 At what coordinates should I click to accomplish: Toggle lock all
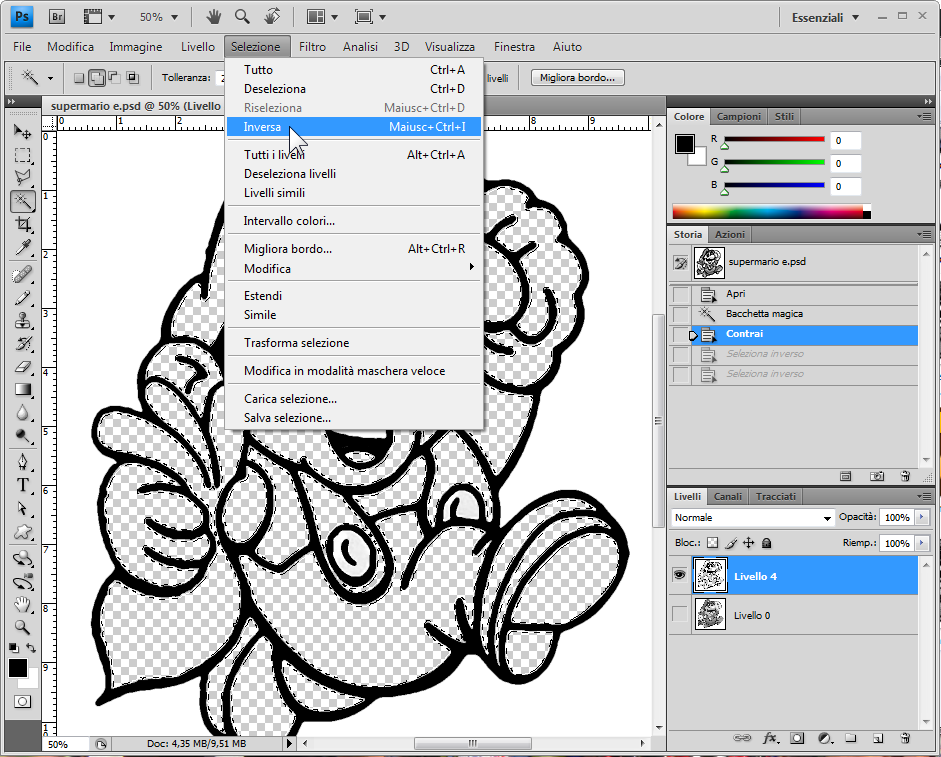(766, 543)
